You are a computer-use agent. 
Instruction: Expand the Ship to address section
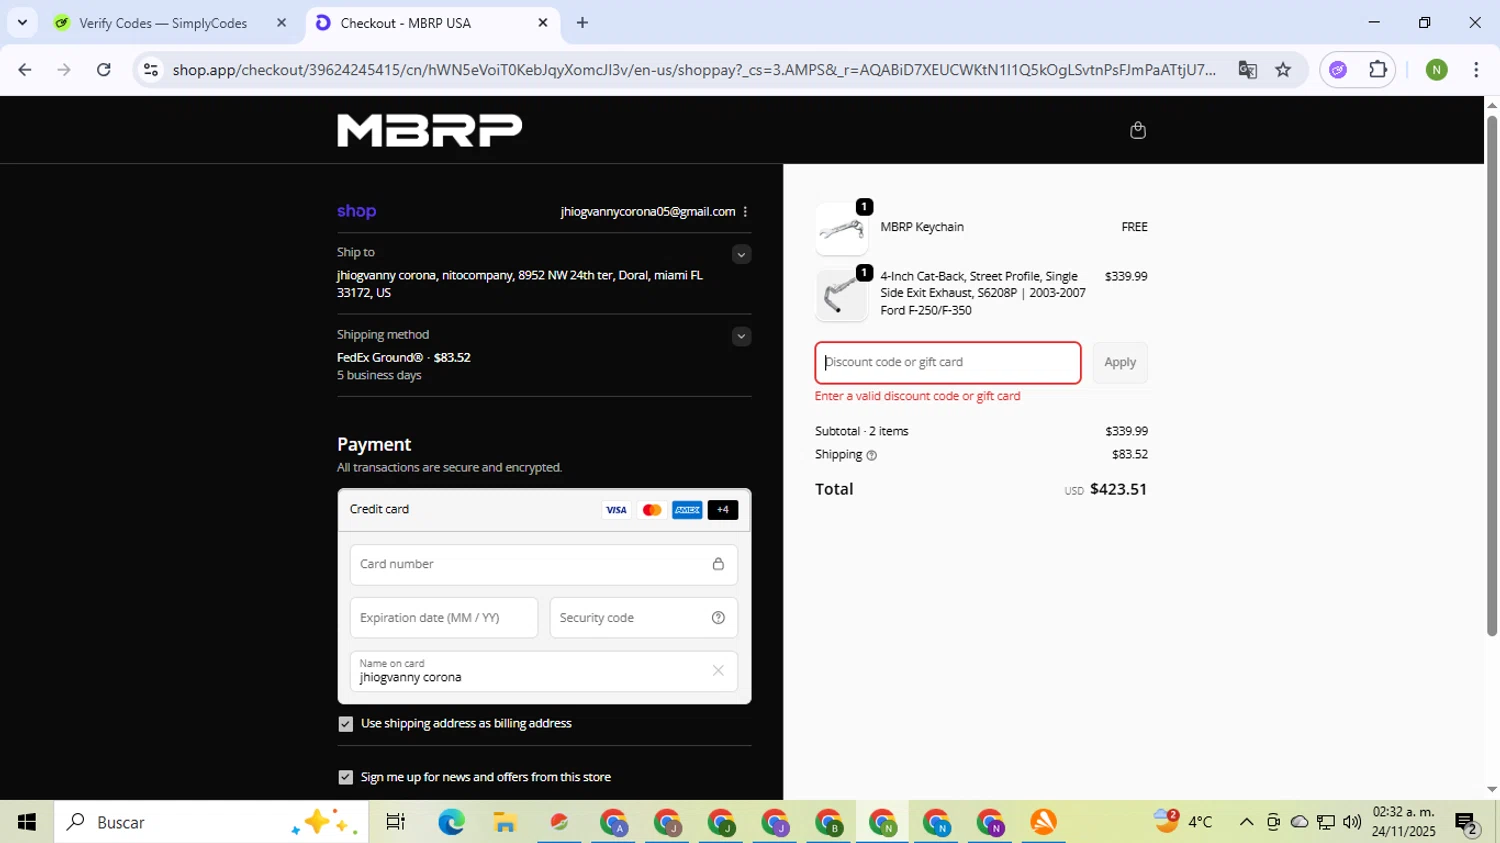click(x=741, y=254)
